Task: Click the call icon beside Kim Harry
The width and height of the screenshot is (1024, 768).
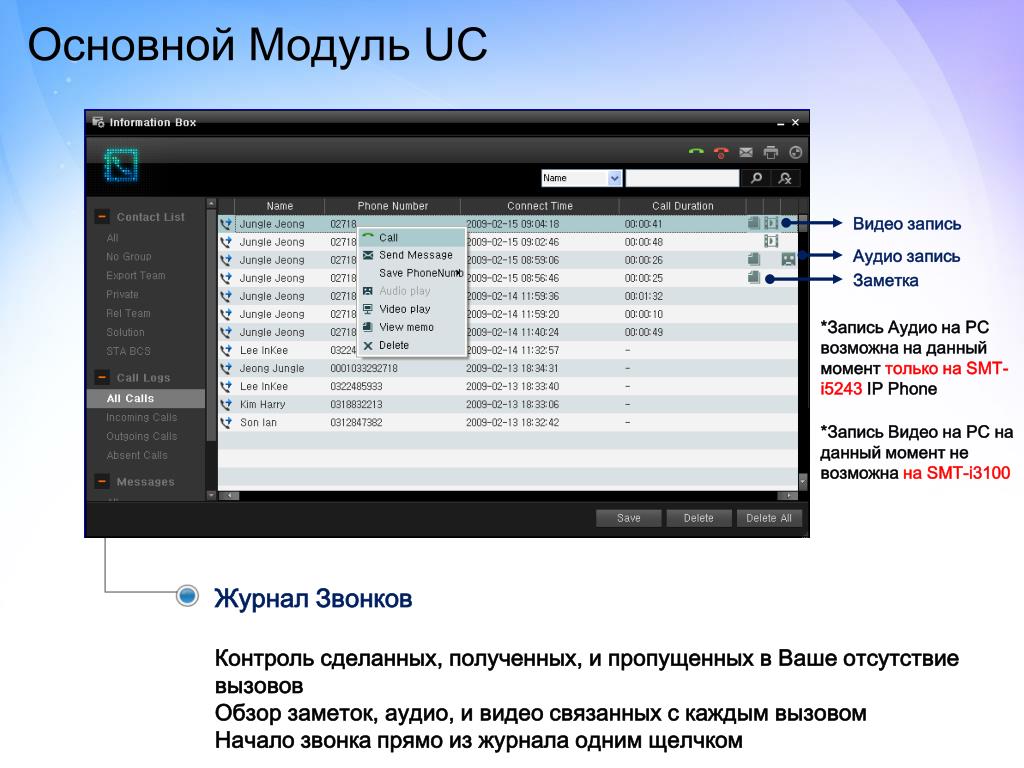Action: (226, 404)
